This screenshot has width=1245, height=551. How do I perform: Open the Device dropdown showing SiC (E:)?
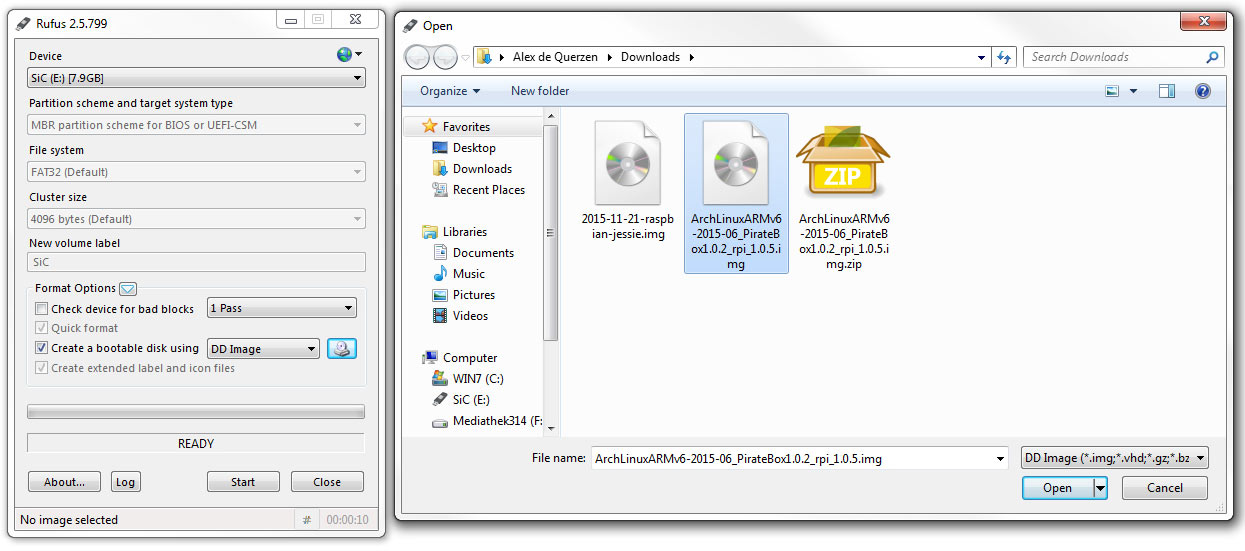pos(196,78)
